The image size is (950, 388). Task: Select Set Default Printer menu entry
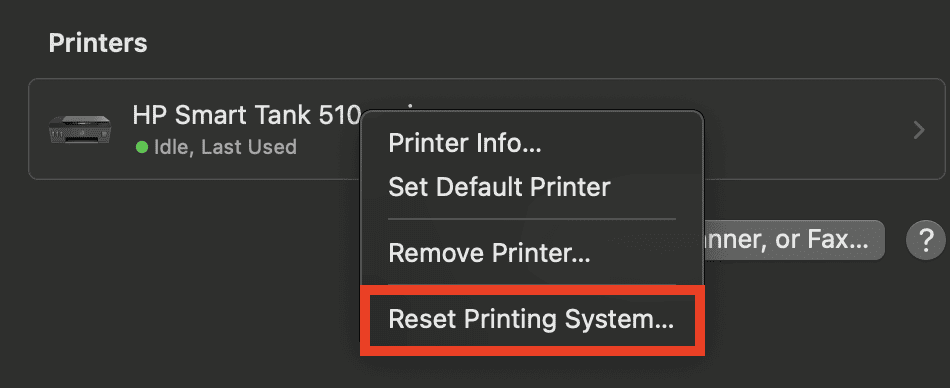click(x=499, y=187)
